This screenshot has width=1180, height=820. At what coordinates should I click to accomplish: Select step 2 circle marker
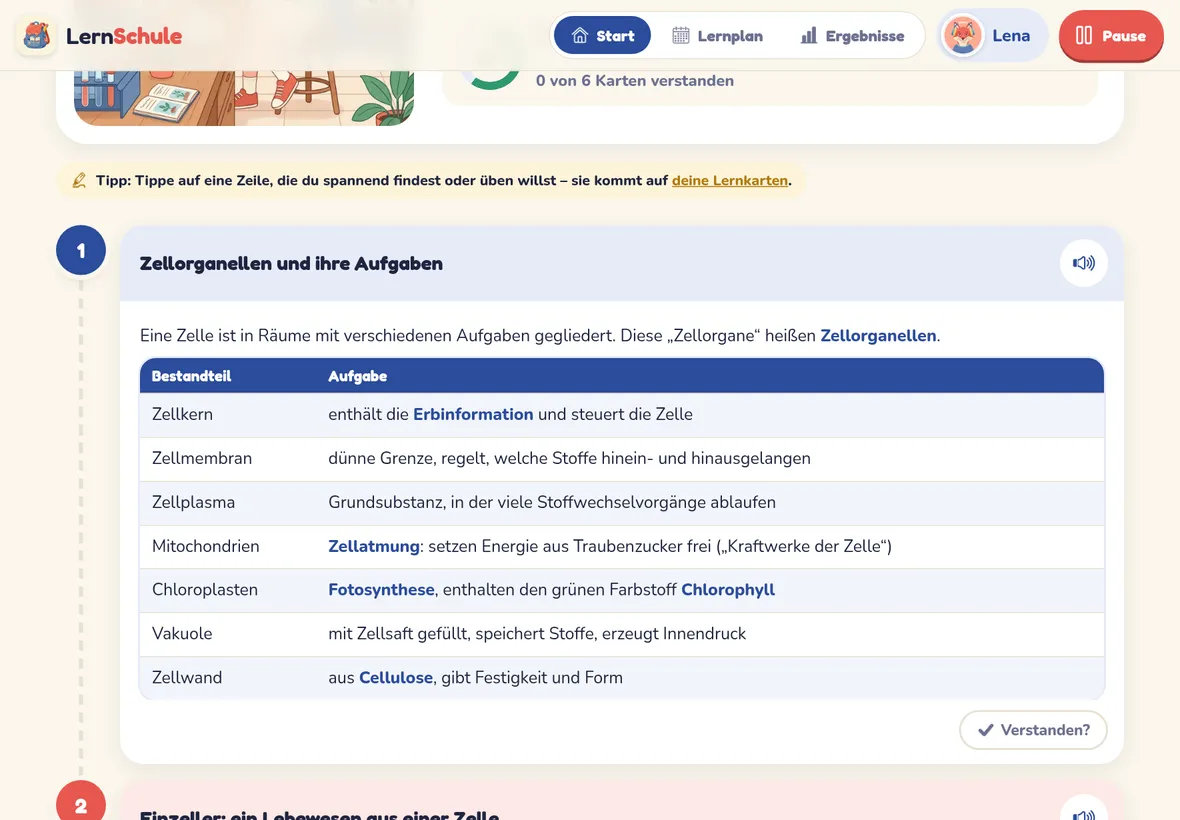coord(81,802)
